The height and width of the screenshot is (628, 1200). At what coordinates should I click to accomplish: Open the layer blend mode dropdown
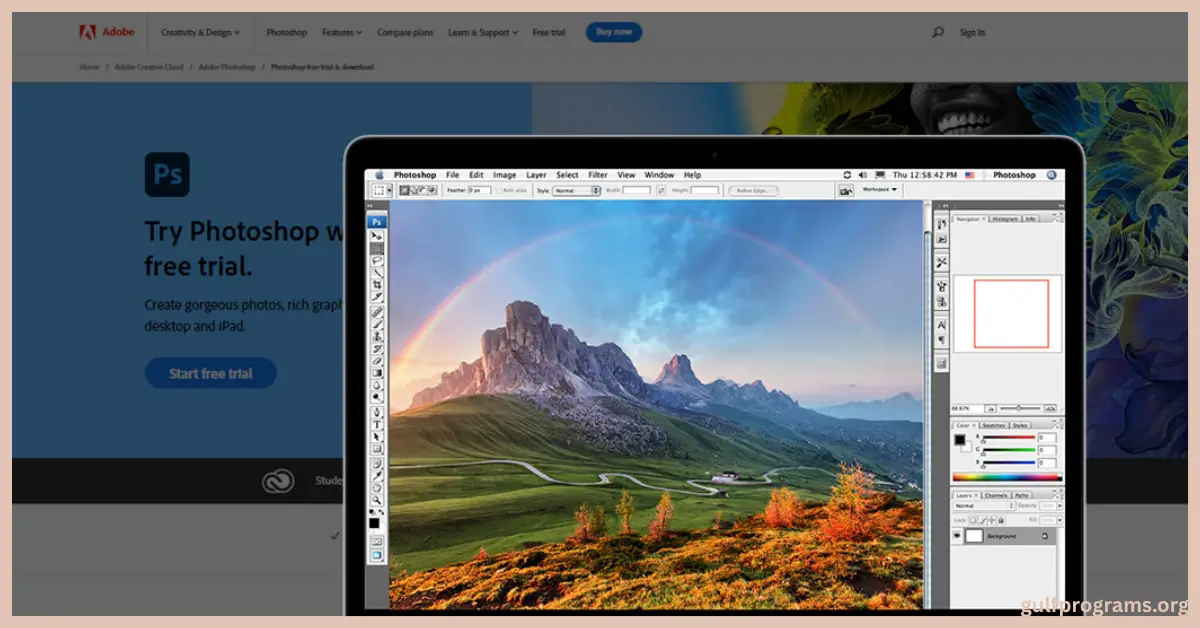point(984,506)
